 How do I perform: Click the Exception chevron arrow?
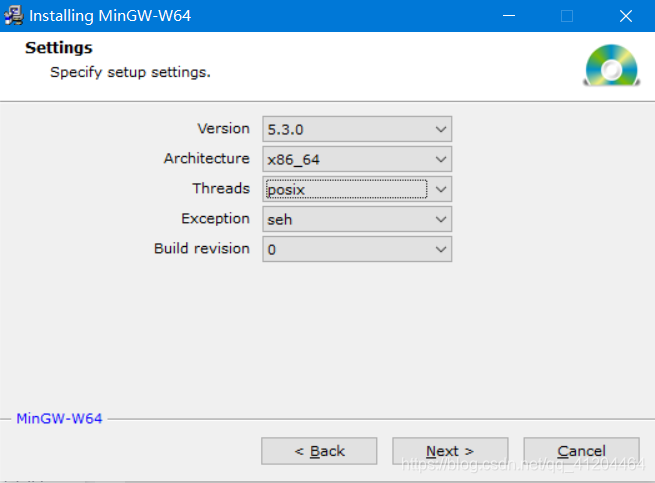pos(441,219)
